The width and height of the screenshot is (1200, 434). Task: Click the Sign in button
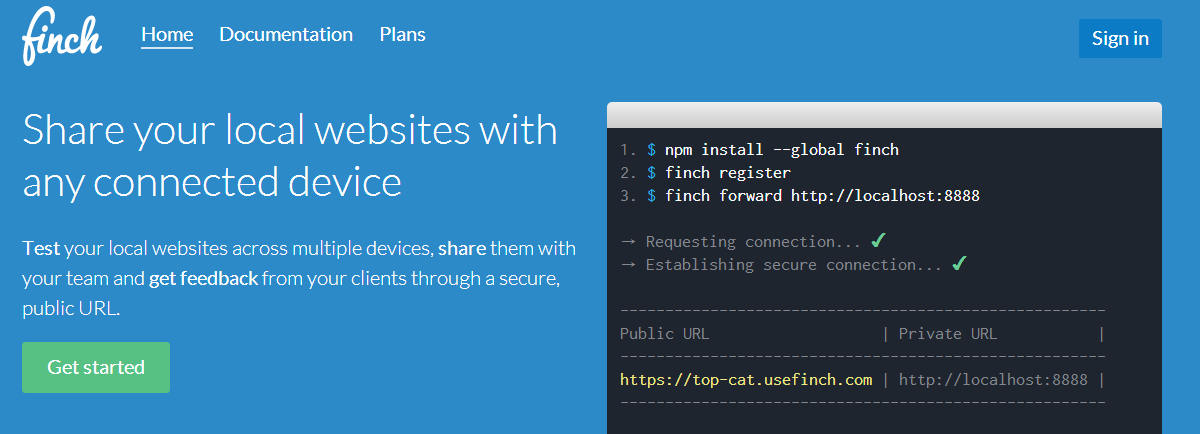click(1120, 38)
